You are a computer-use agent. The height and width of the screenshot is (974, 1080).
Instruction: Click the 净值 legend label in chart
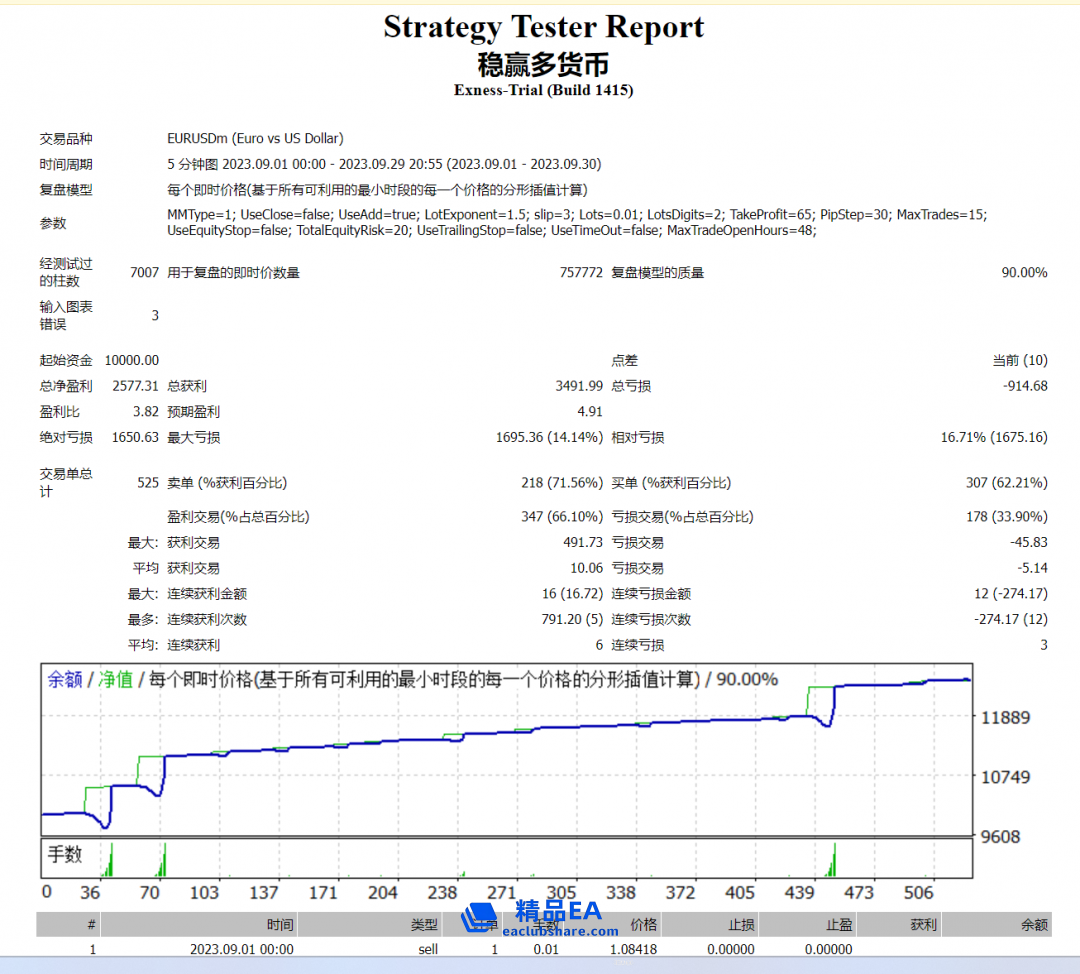[115, 680]
